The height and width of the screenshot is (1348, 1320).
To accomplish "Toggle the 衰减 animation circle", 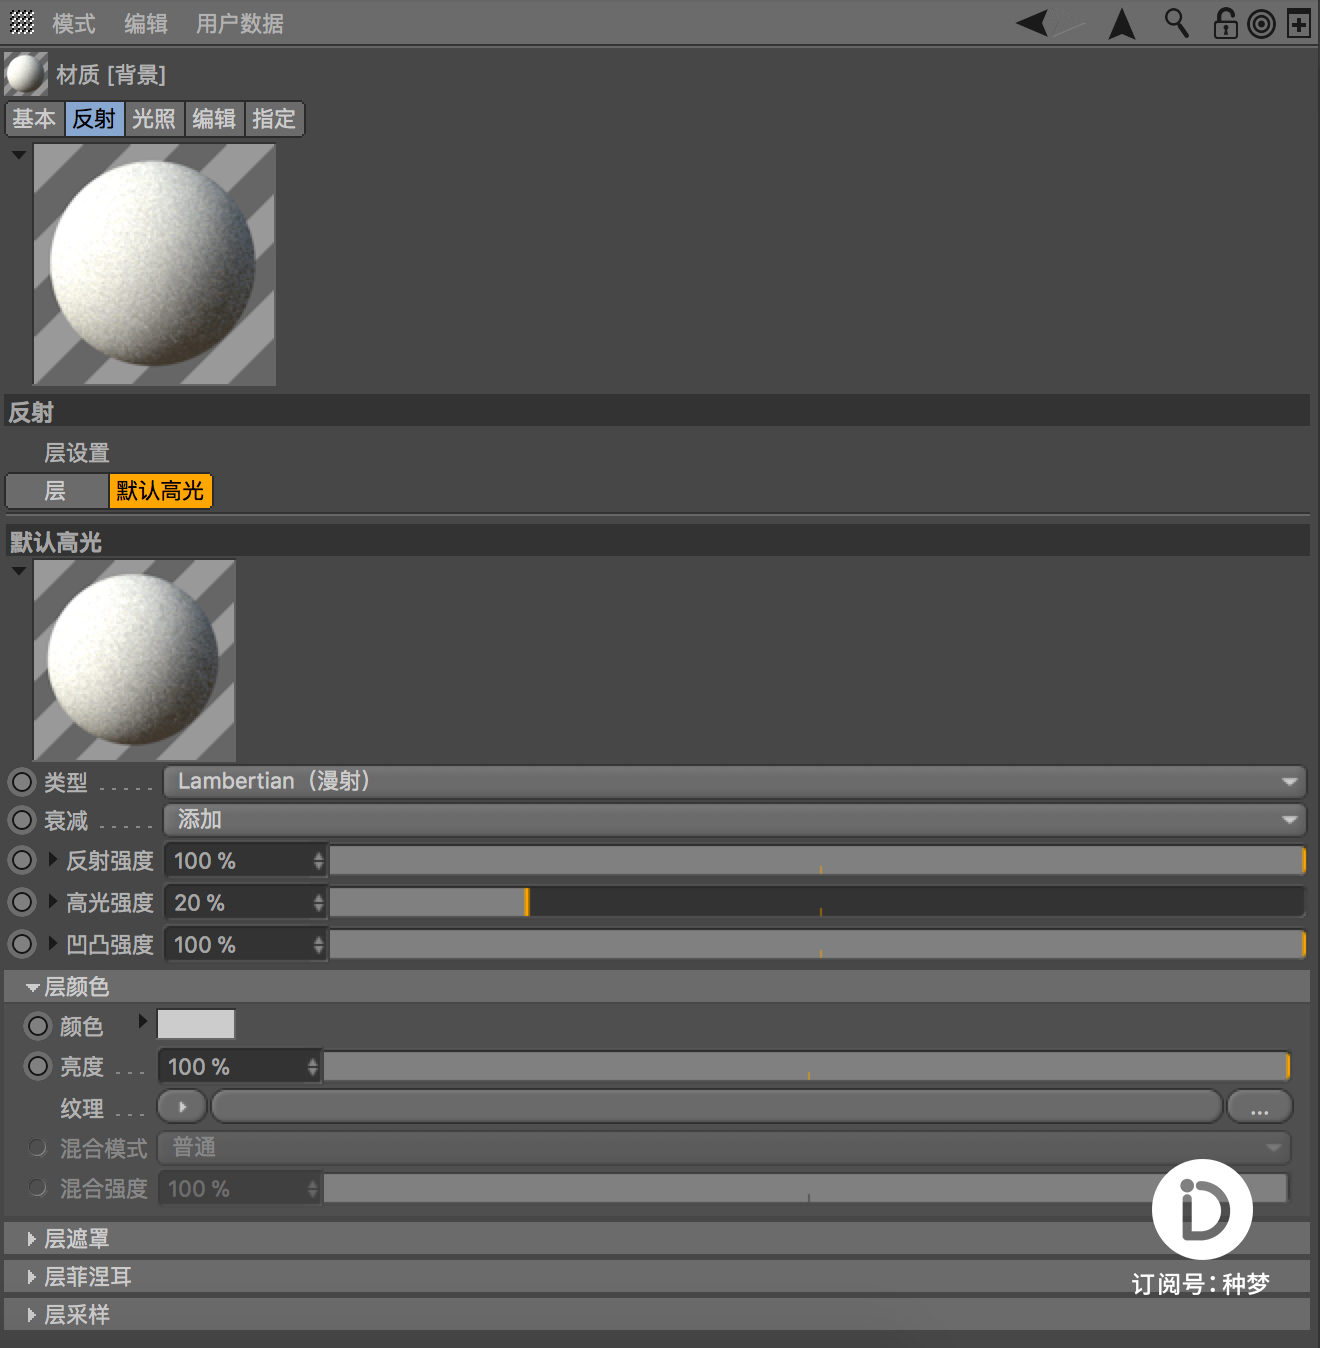I will (22, 821).
